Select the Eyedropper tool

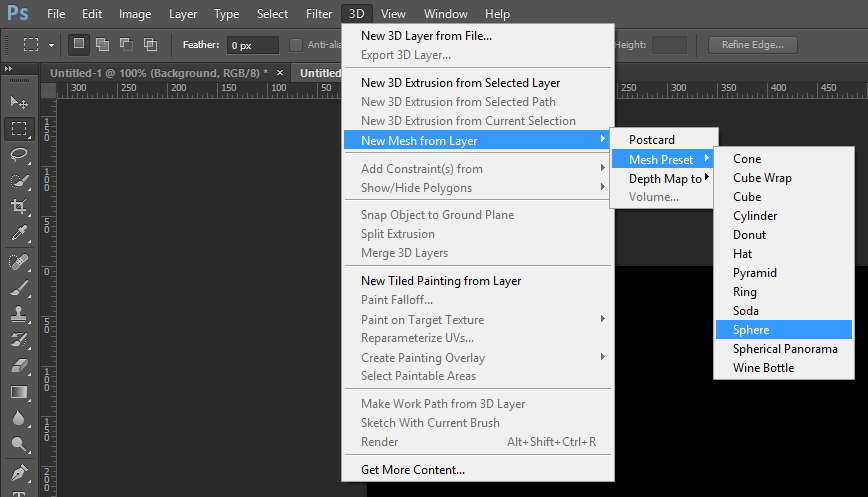click(x=19, y=233)
